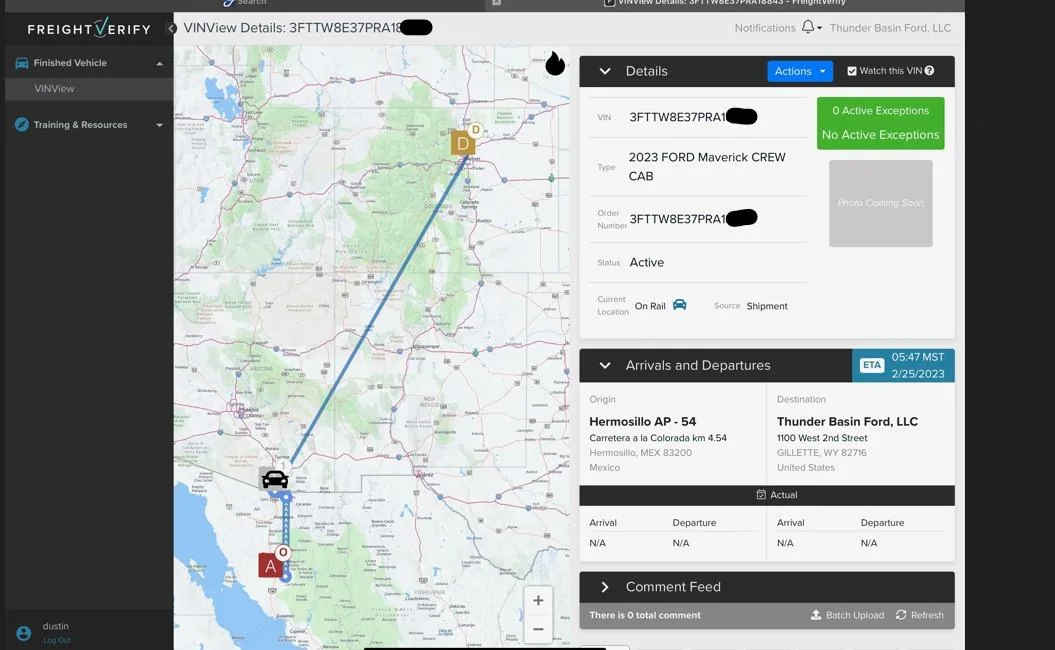The image size is (1055, 650).
Task: Click the help question mark beside Watch this VIN
Action: 929,71
